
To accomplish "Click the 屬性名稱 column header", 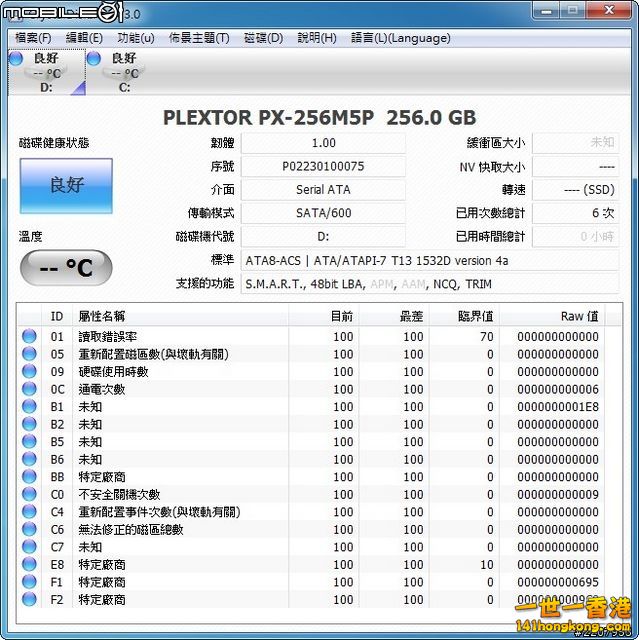I will 102,316.
